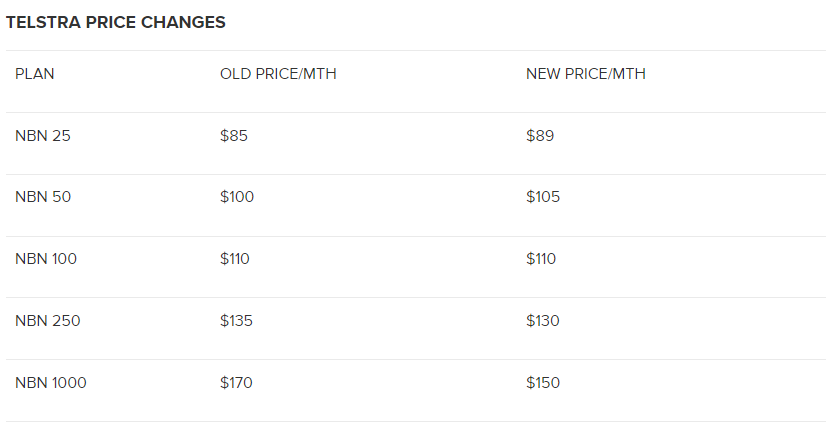The height and width of the screenshot is (422, 826).
Task: Click NBN 100 old price $110
Action: [x=235, y=259]
